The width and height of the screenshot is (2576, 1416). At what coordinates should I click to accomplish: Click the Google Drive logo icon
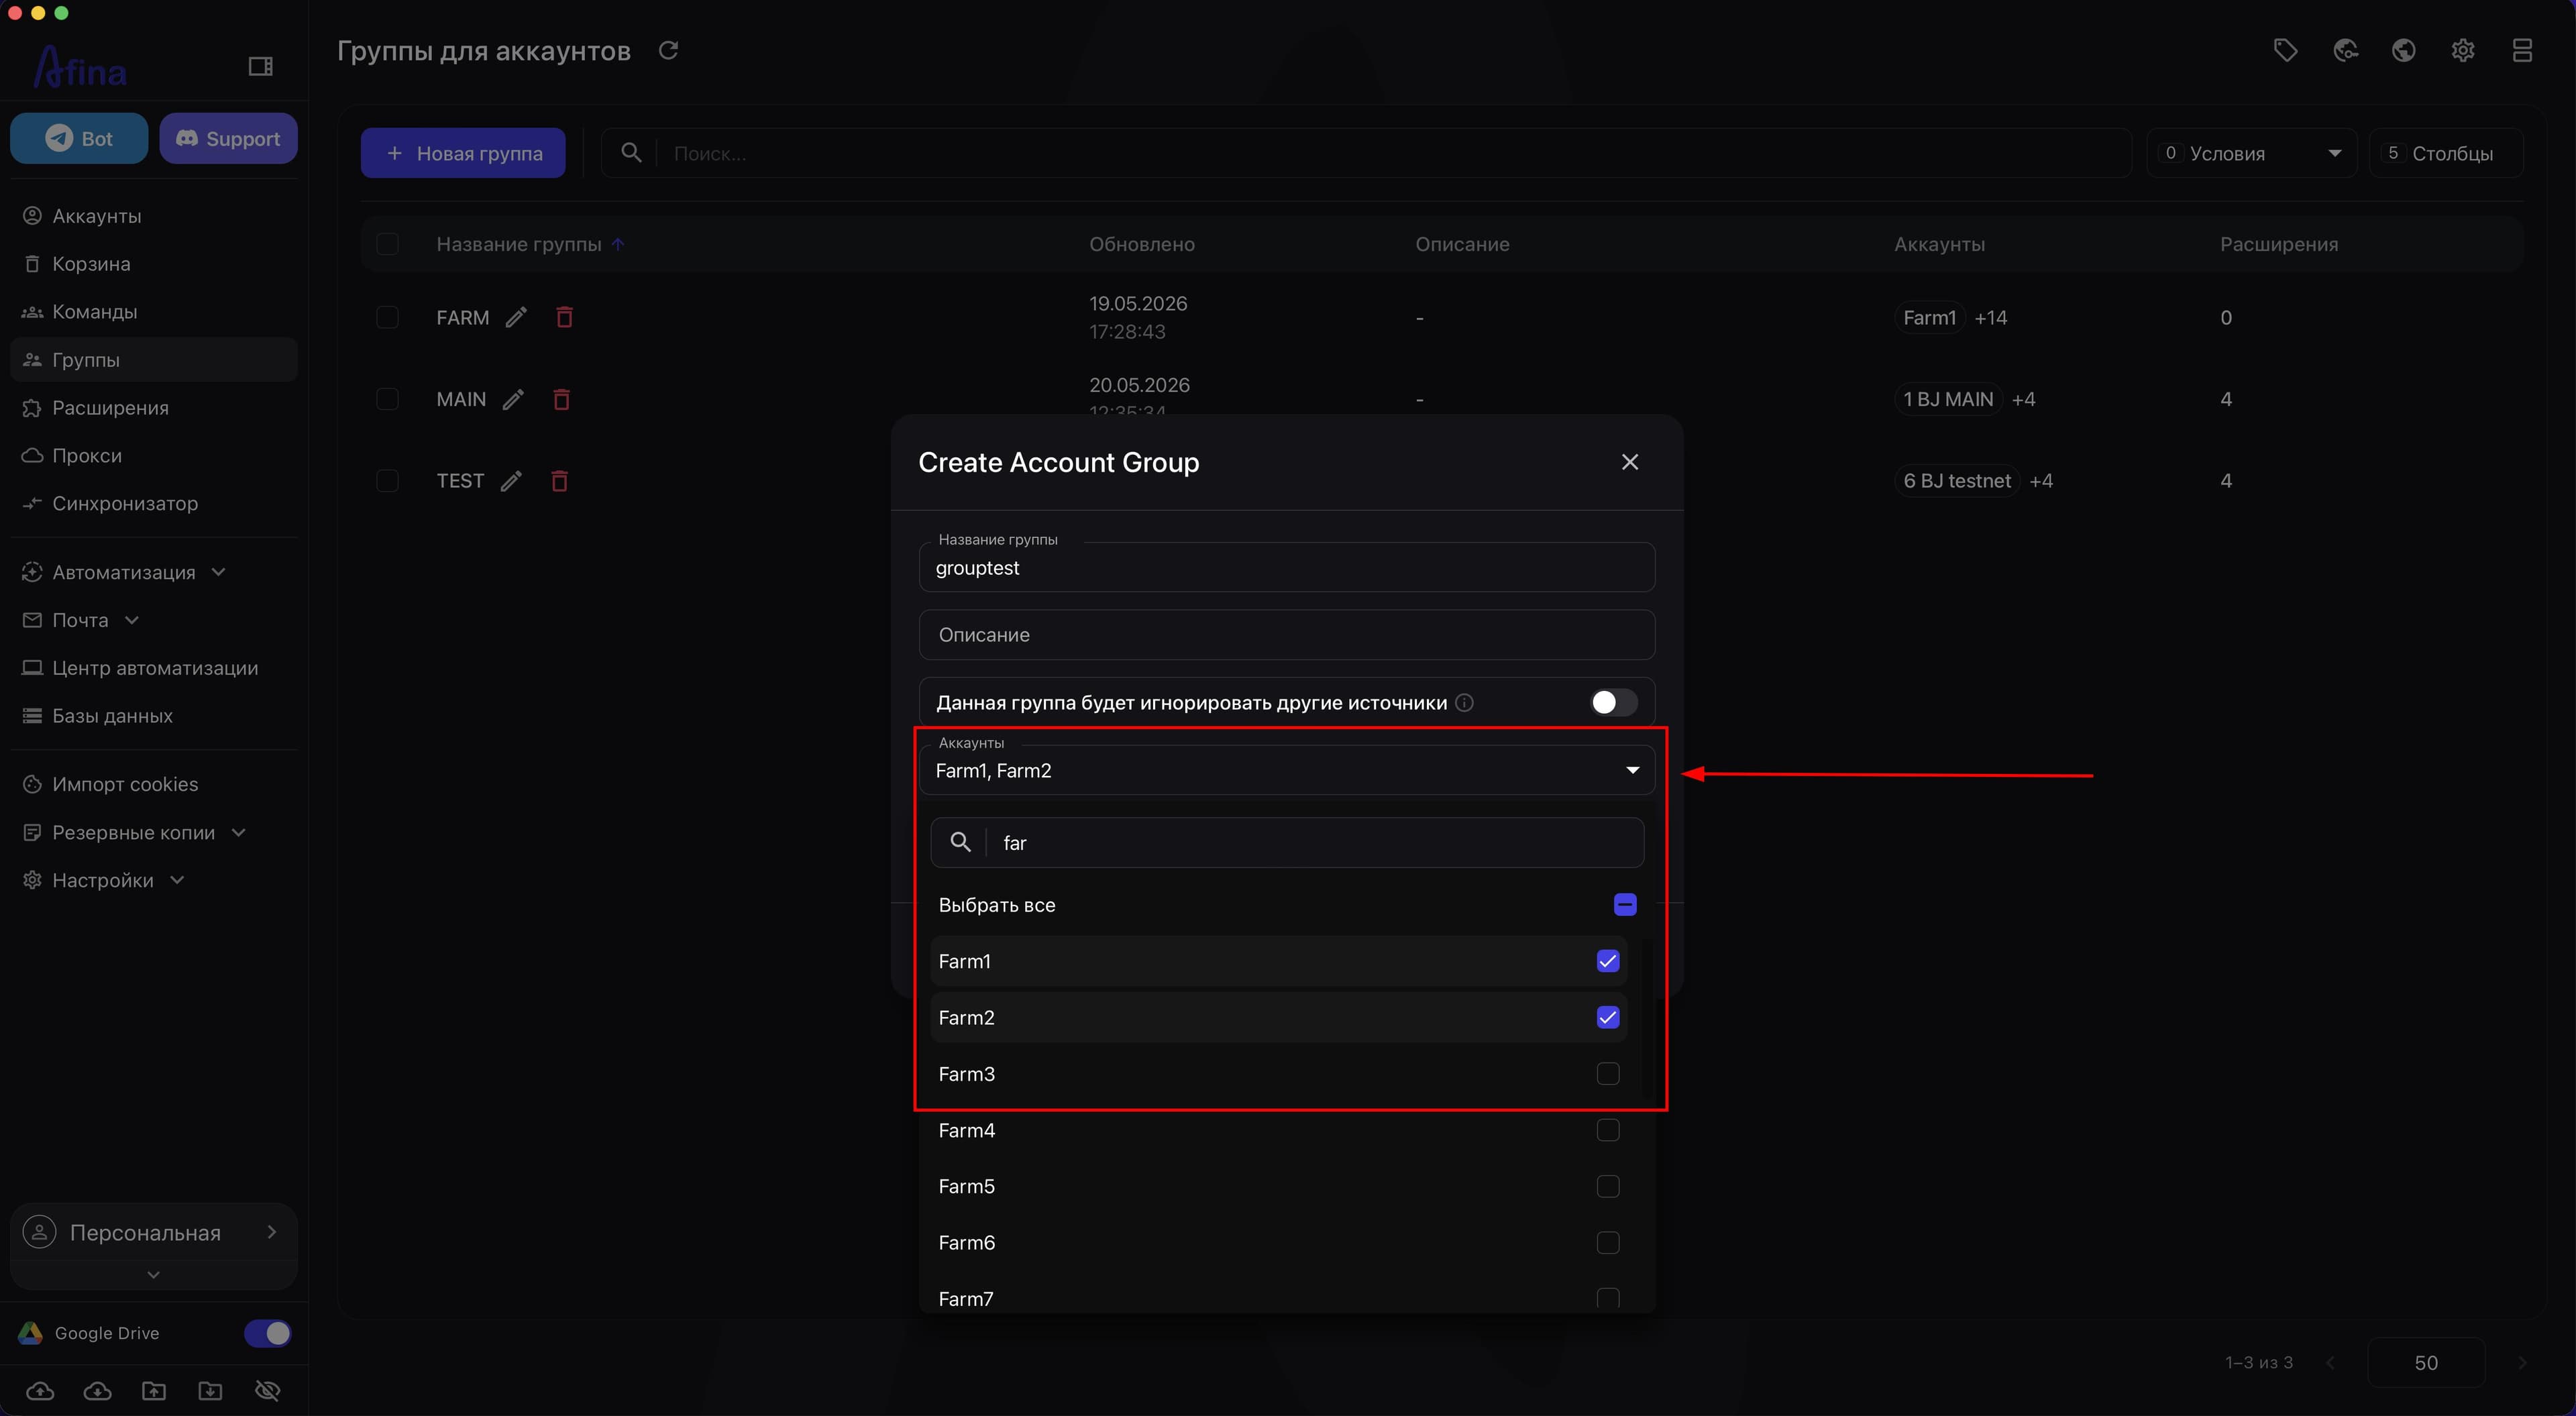(x=30, y=1332)
